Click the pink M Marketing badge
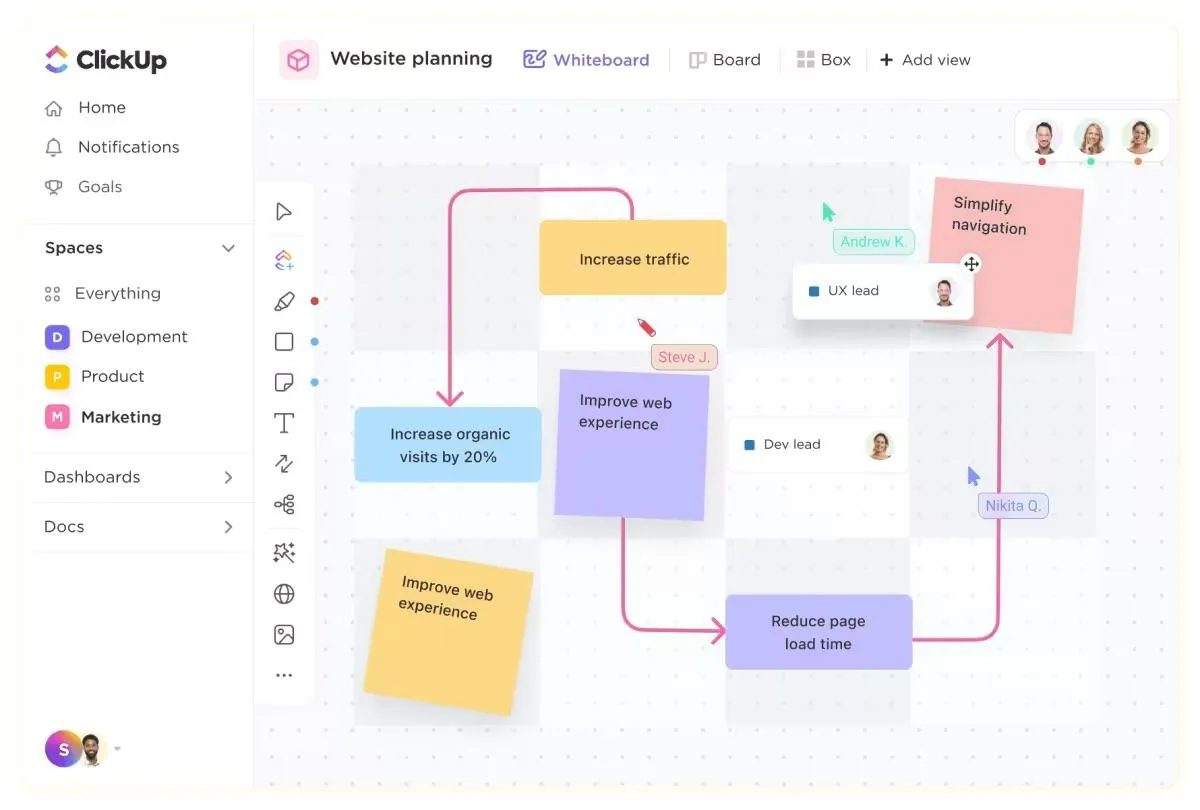Image resolution: width=1200 pixels, height=810 pixels. coord(57,417)
